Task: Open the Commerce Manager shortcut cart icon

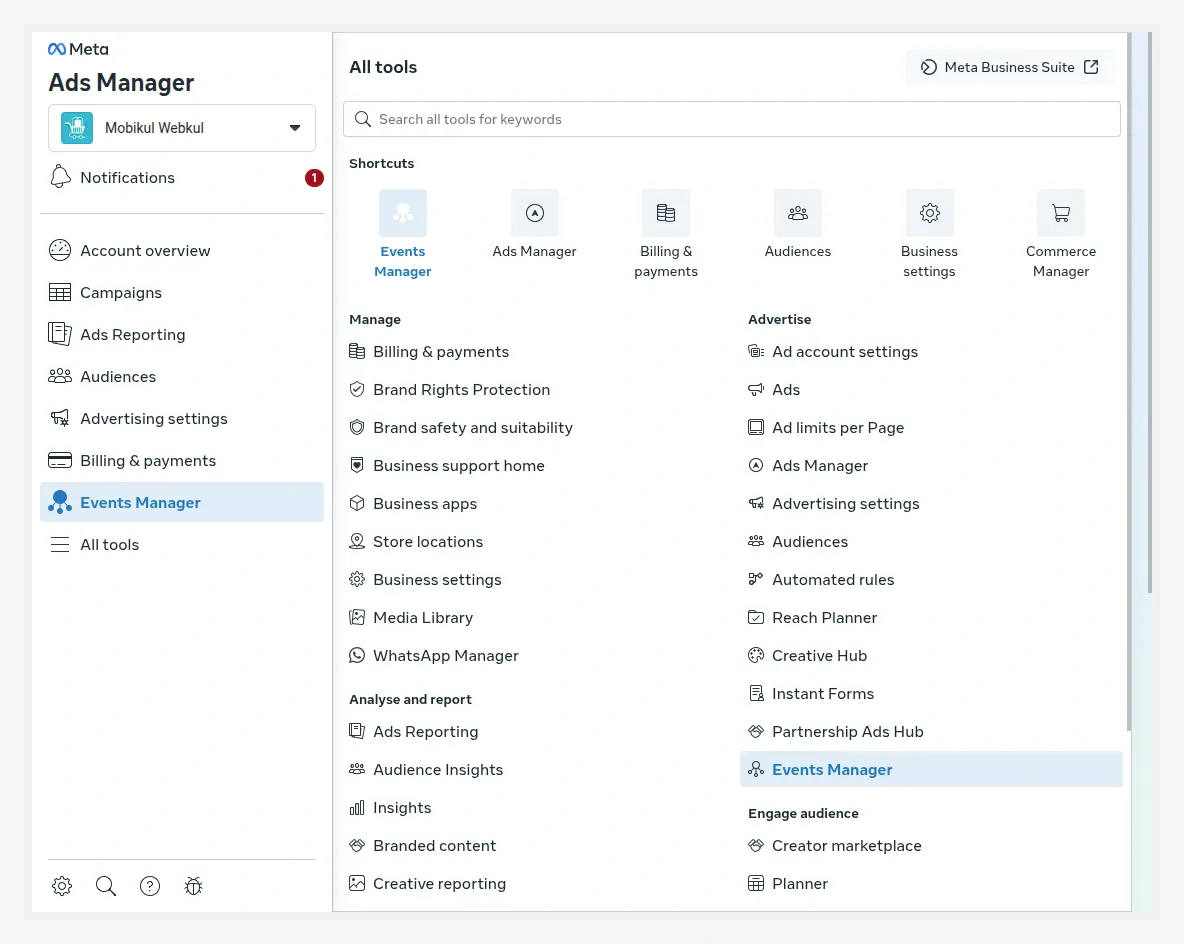Action: pos(1061,213)
